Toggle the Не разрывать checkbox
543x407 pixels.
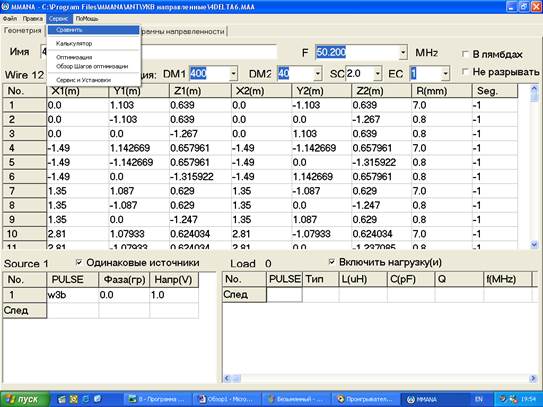click(x=465, y=72)
